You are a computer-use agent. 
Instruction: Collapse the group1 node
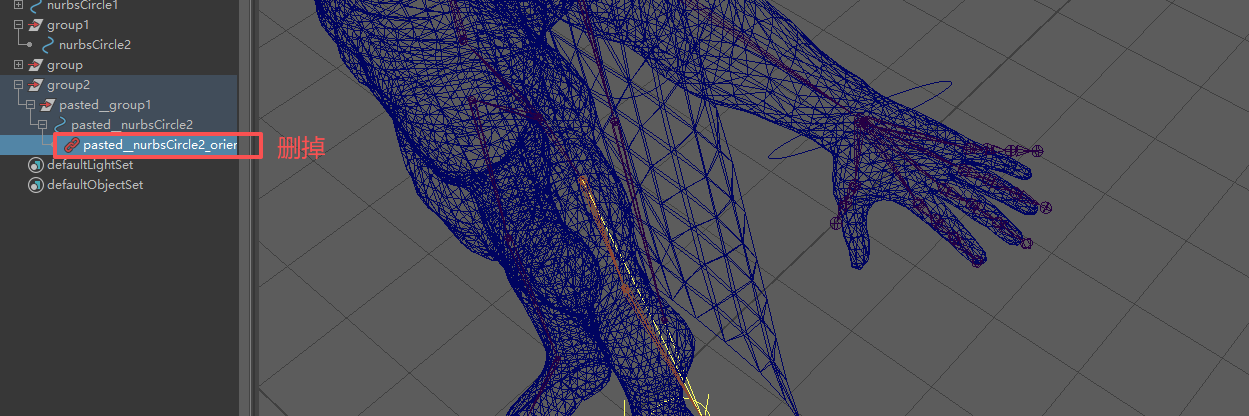pyautogui.click(x=18, y=25)
